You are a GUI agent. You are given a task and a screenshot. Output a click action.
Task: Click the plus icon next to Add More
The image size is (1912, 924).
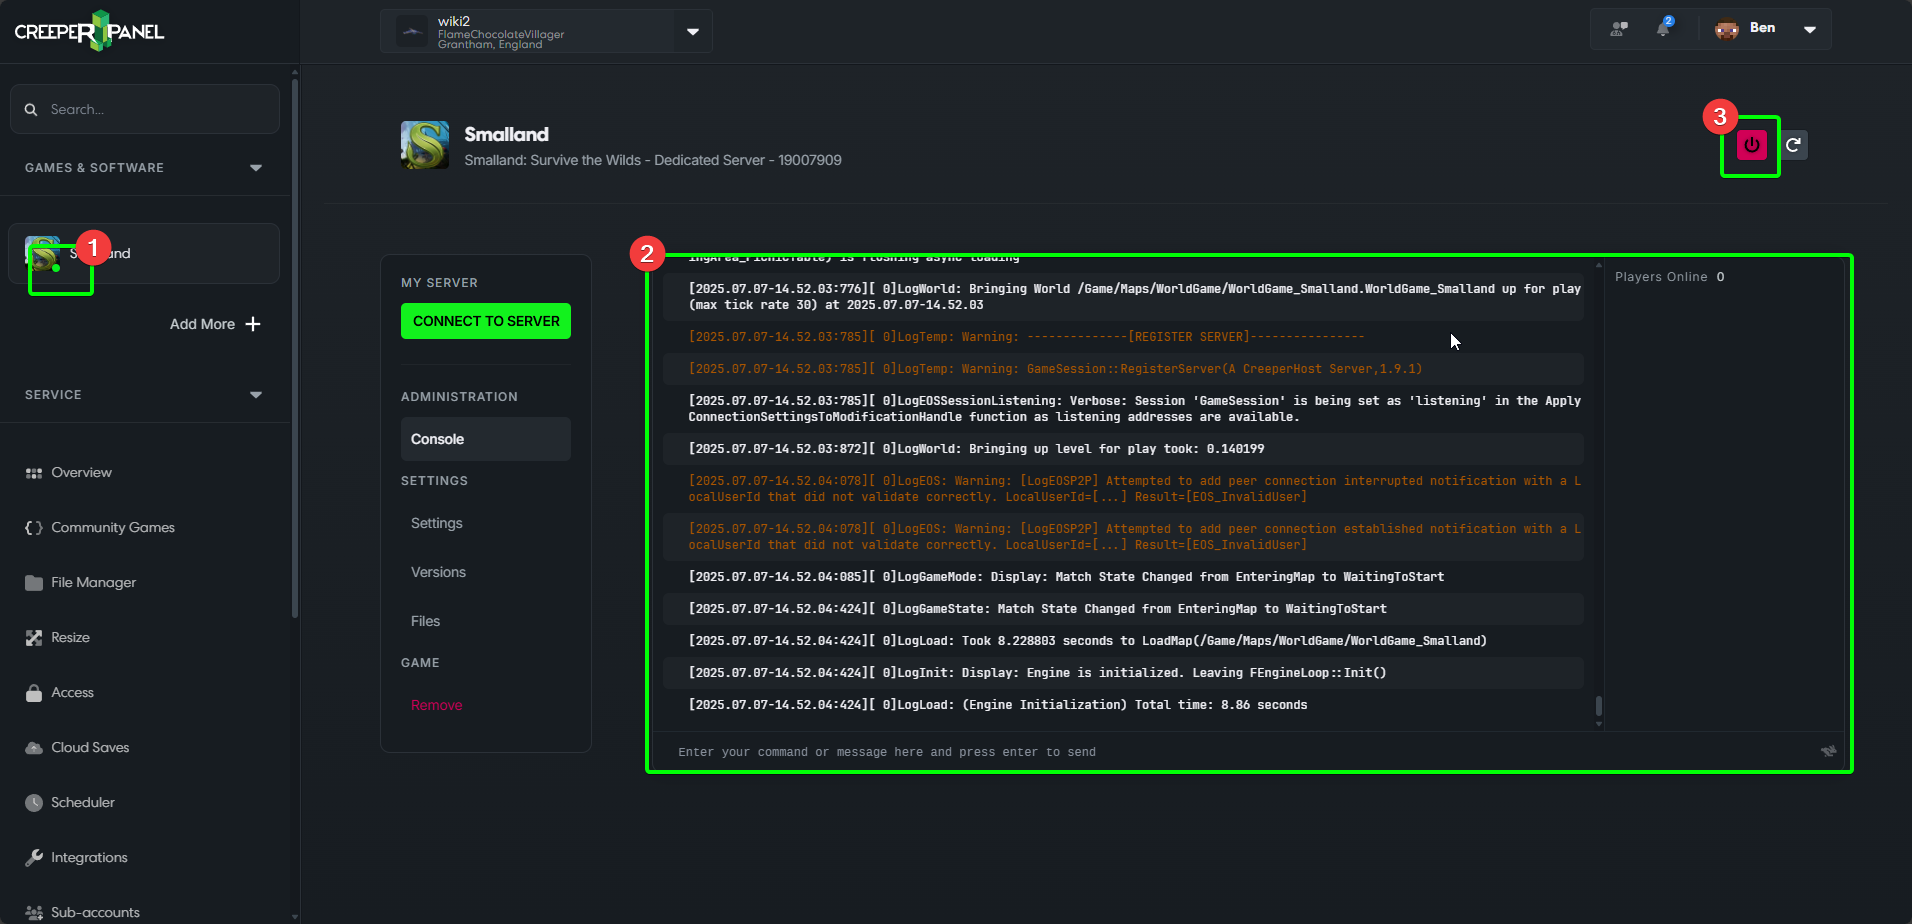[253, 324]
